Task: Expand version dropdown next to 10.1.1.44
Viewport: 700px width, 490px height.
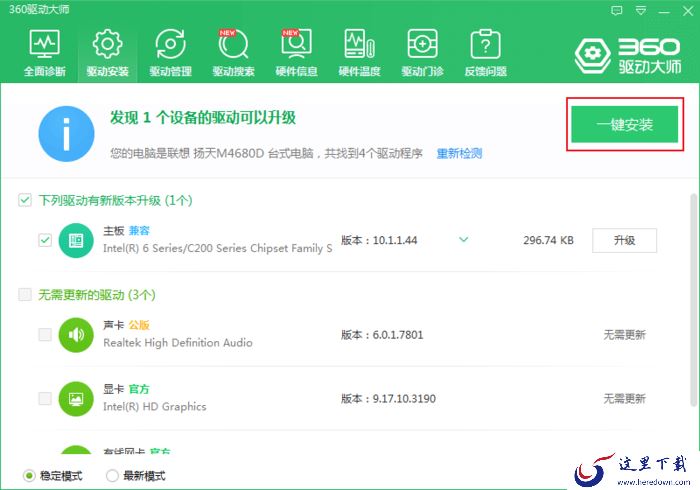Action: click(x=463, y=240)
